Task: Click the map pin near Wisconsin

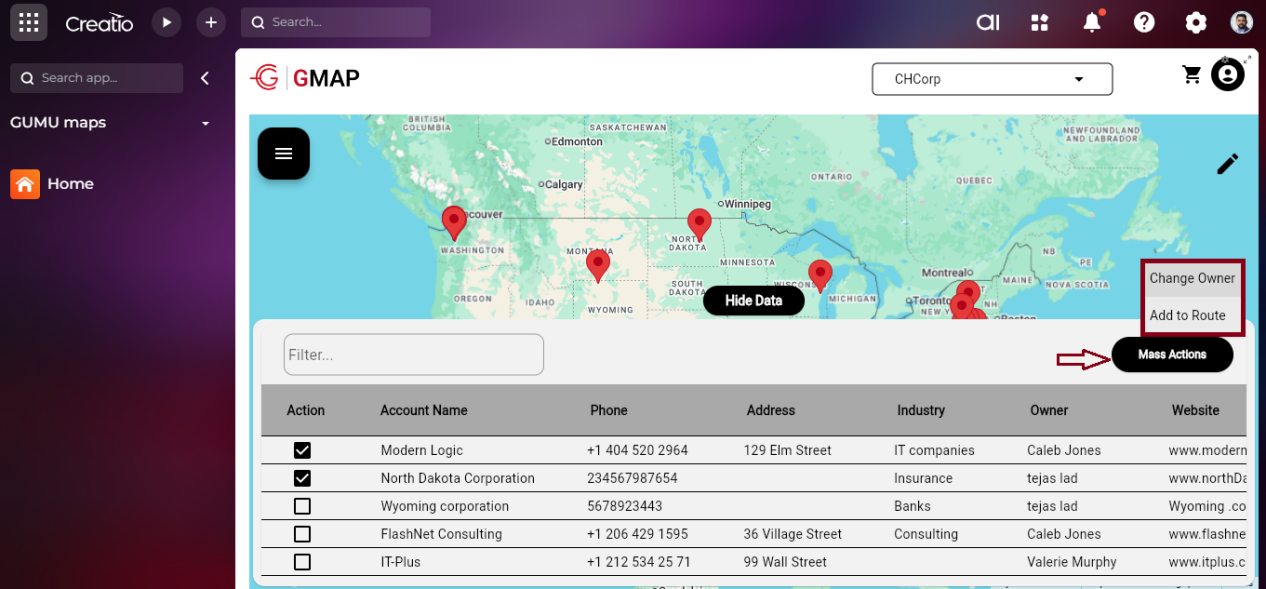Action: click(820, 275)
